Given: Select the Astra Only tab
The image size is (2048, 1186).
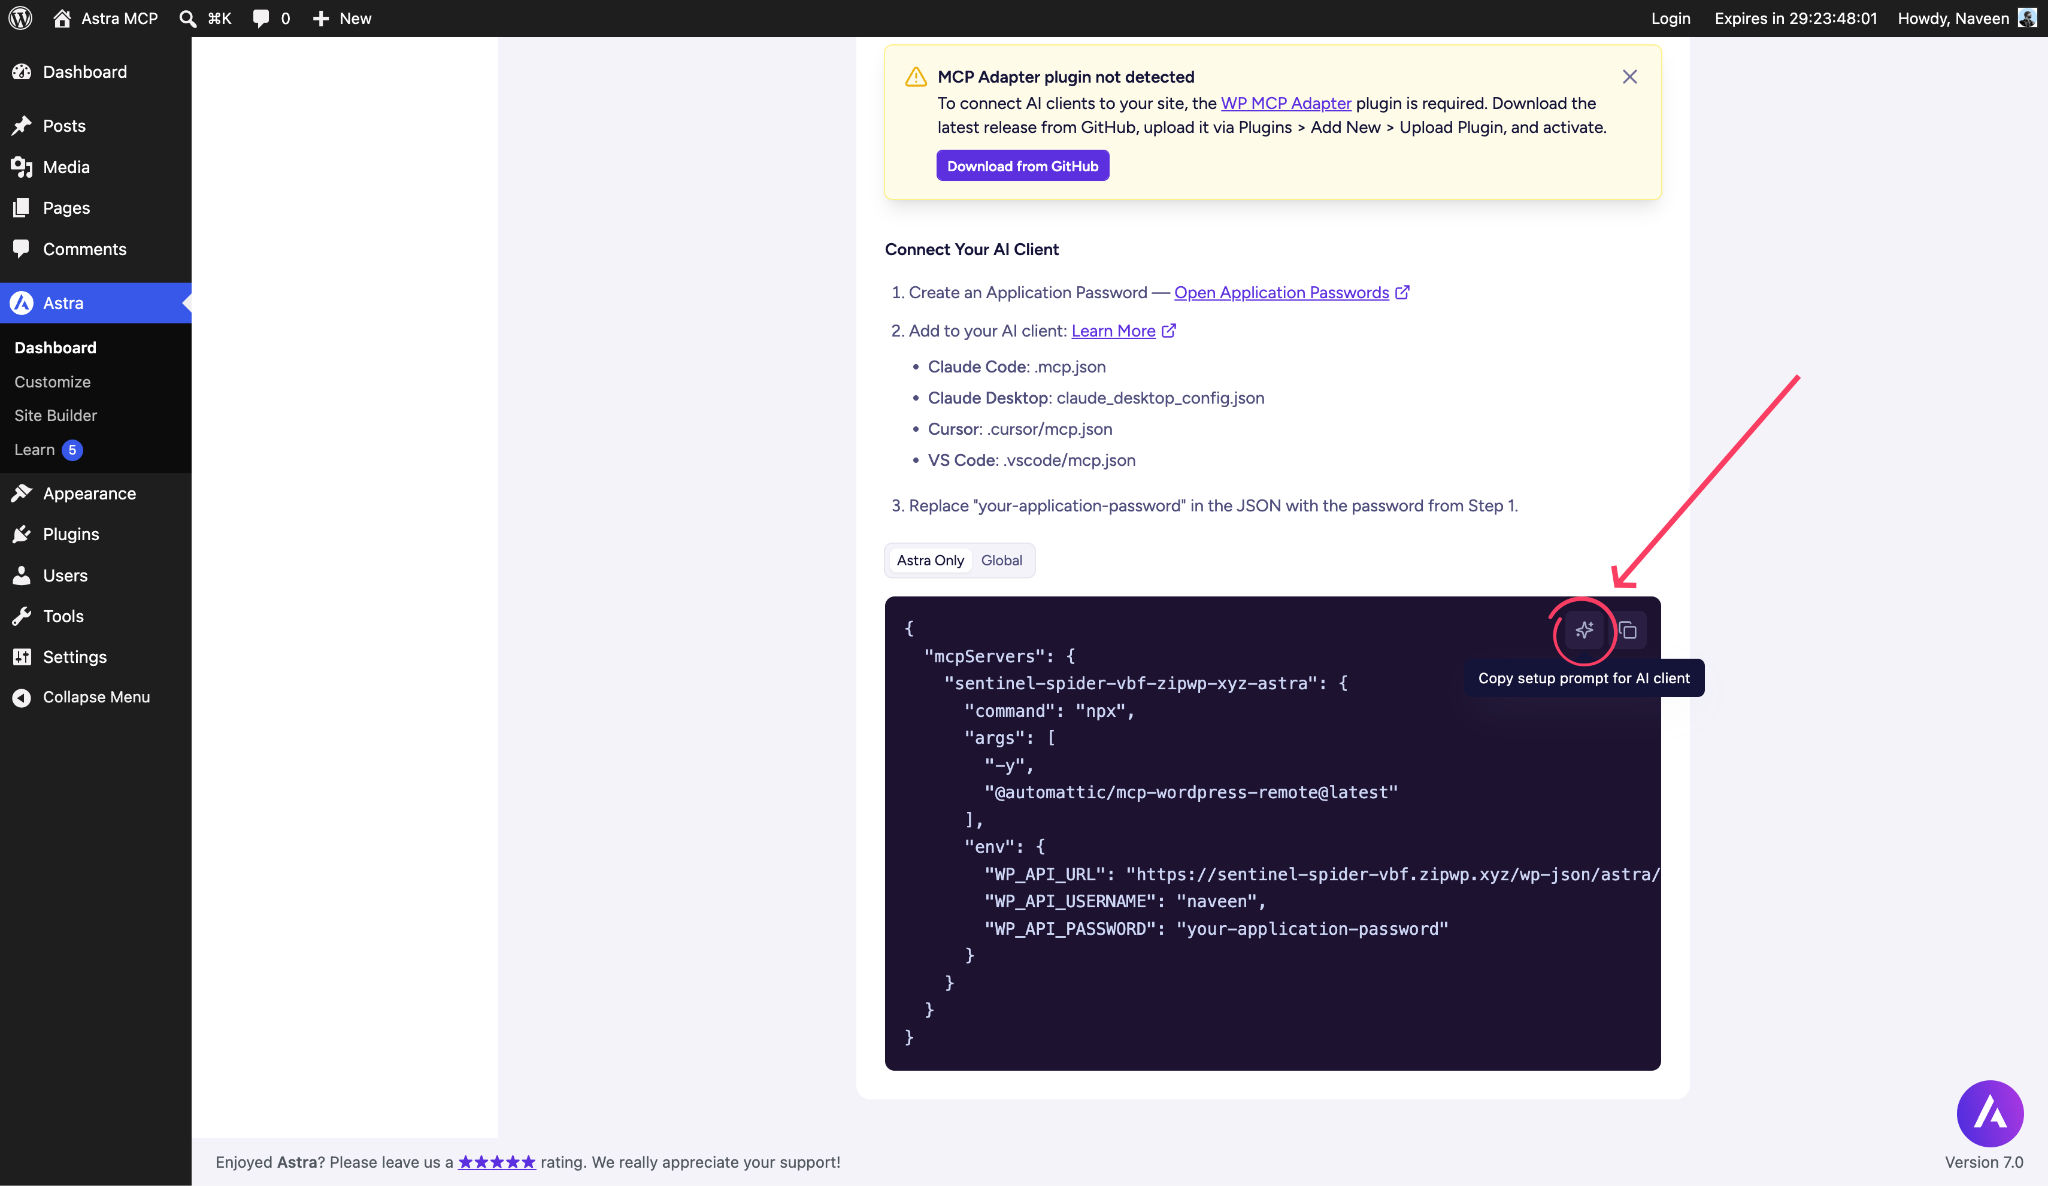Looking at the screenshot, I should 930,560.
